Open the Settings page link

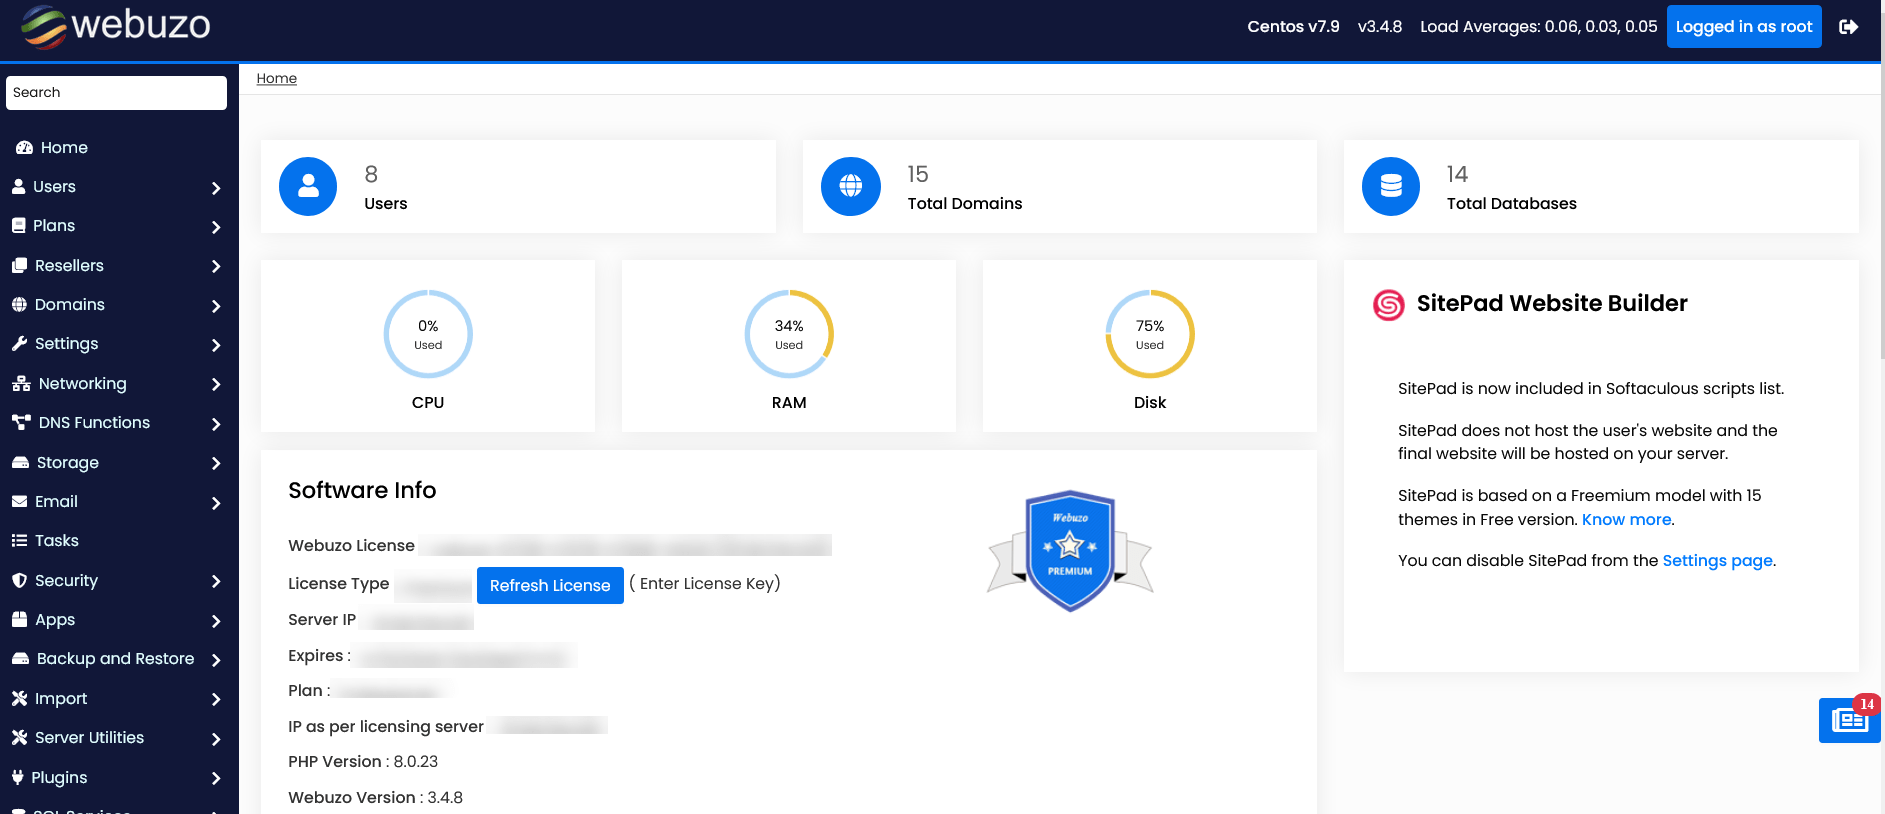tap(1717, 561)
